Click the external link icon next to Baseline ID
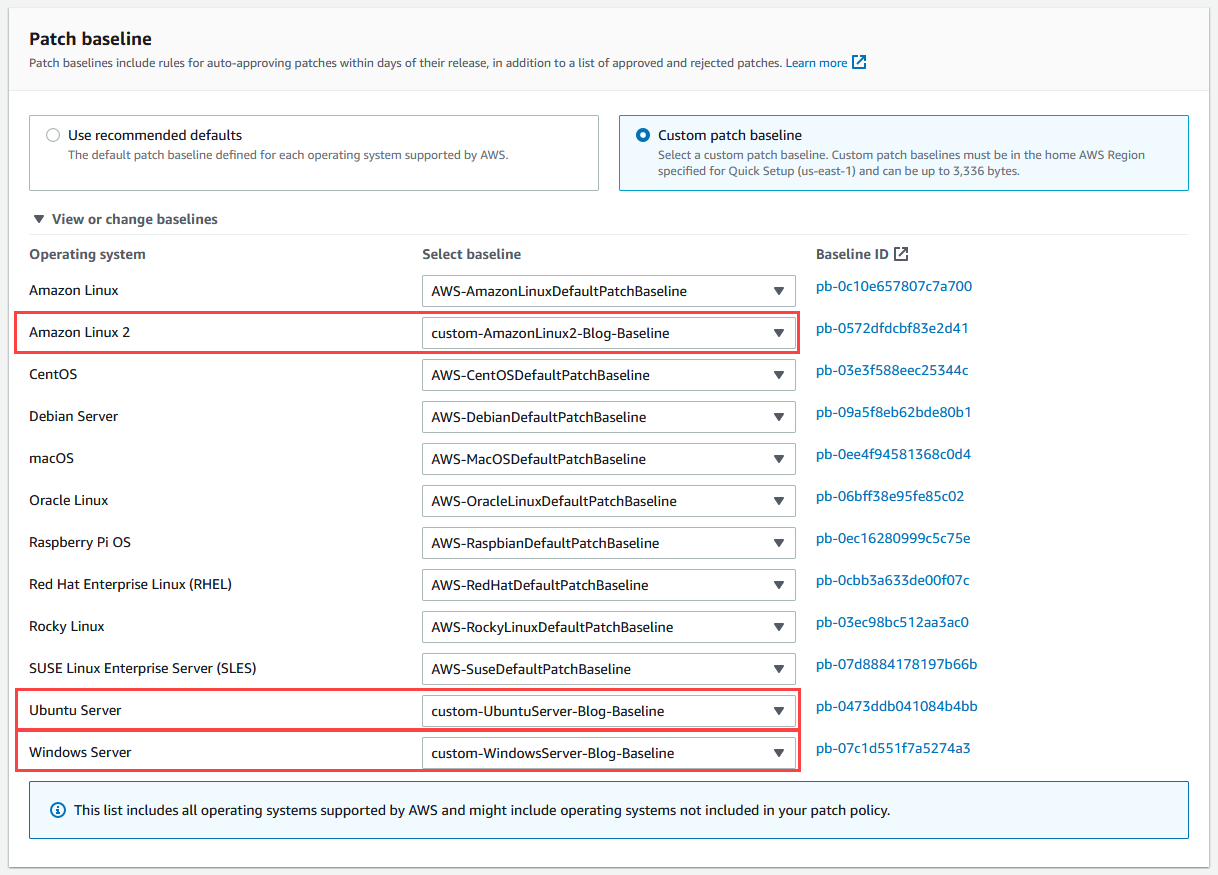Viewport: 1218px width, 875px height. tap(900, 254)
